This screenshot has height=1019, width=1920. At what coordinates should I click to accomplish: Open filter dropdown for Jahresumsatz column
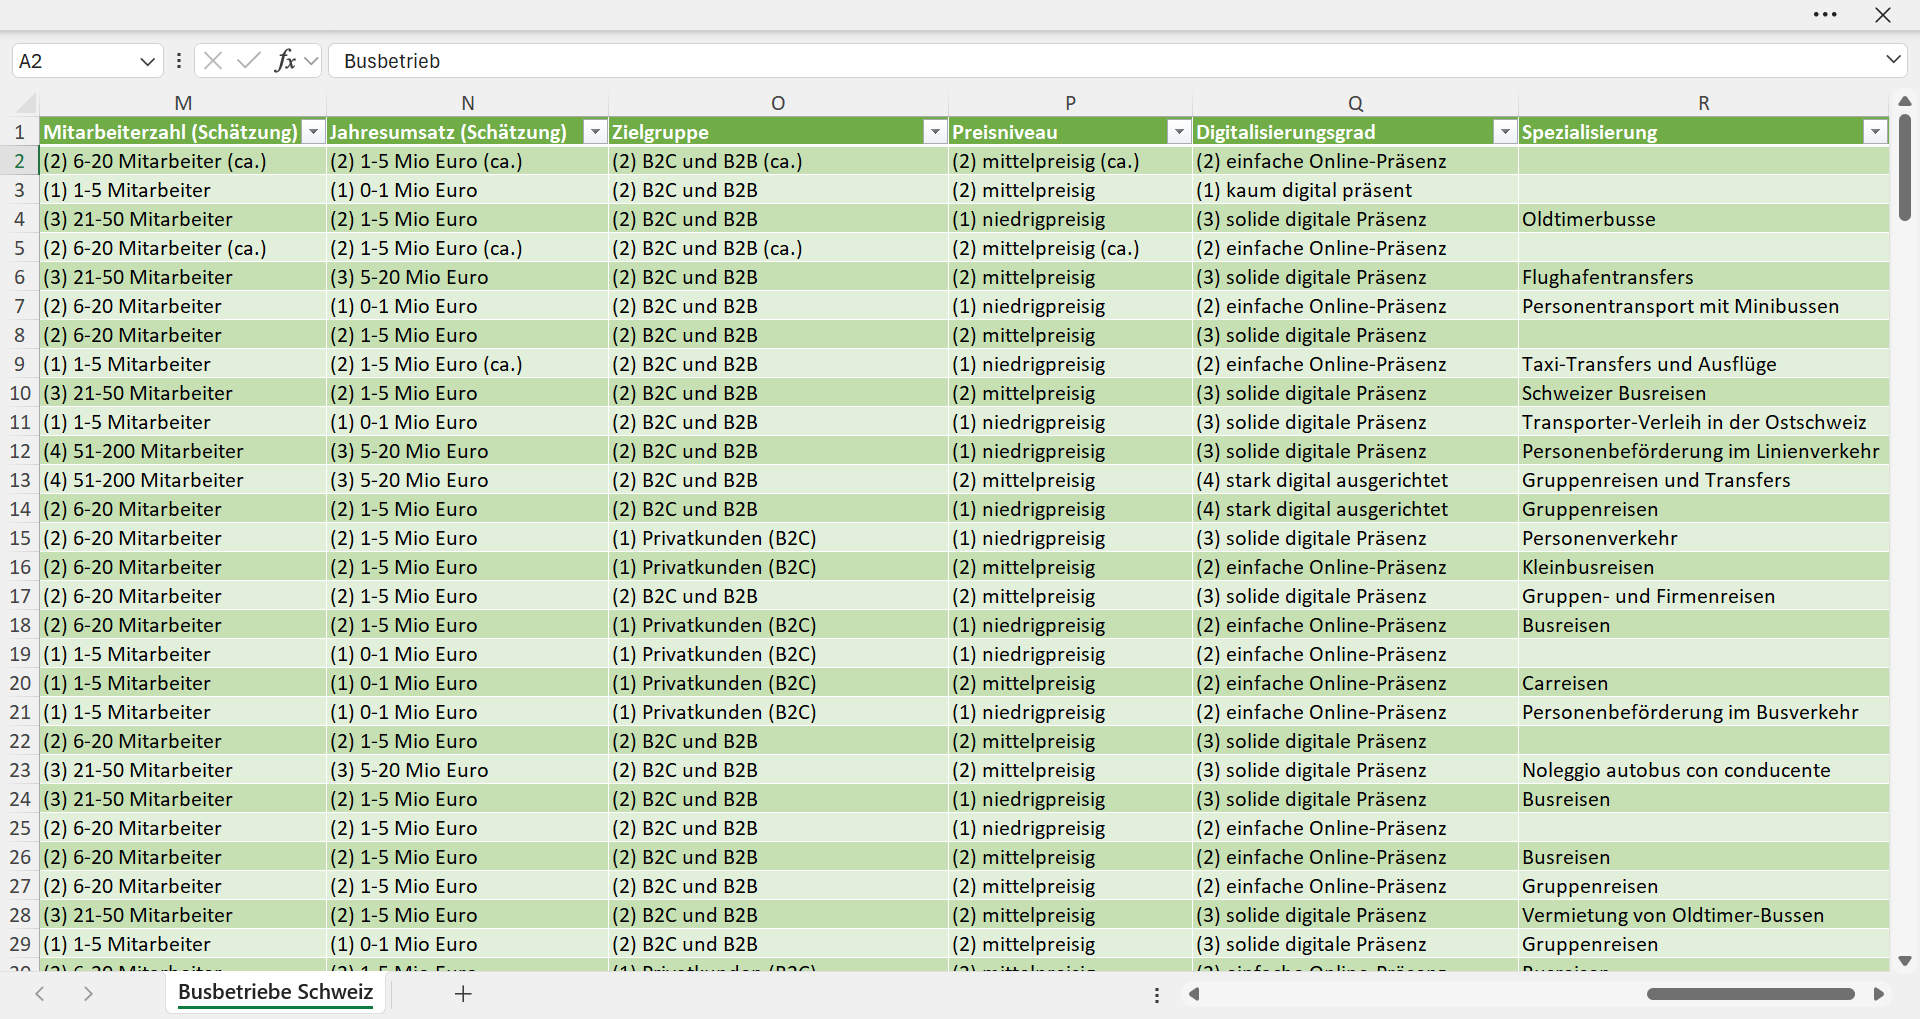595,132
